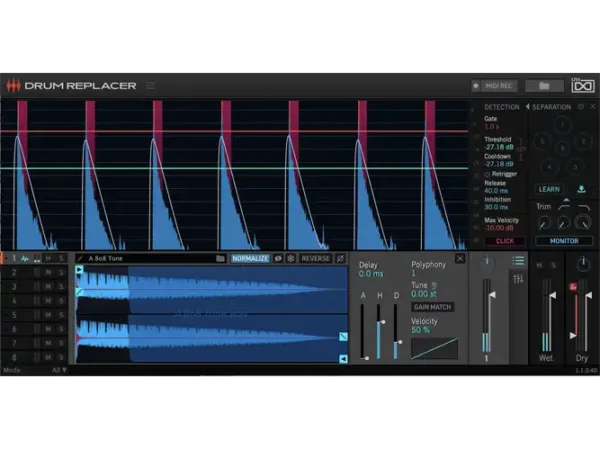Open the SEPARATION panel tab
600x450 pixels.
point(551,107)
